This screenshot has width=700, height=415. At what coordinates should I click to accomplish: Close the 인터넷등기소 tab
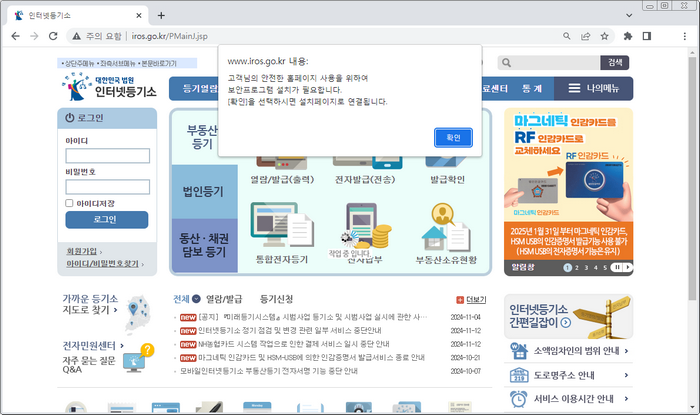pyautogui.click(x=139, y=16)
